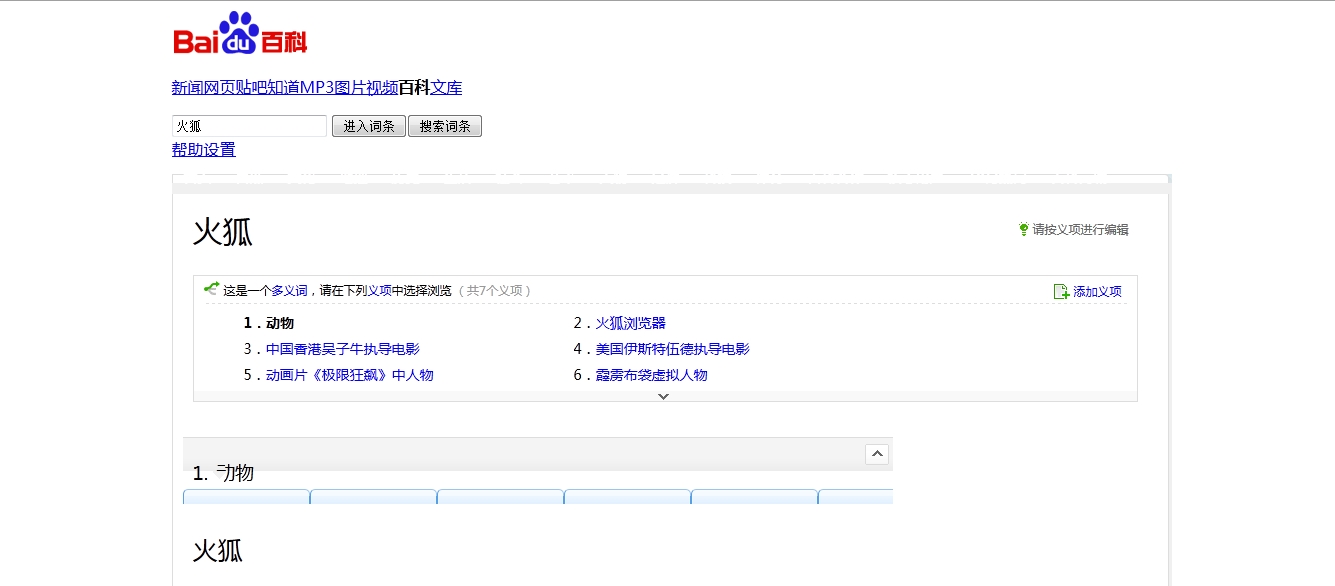Open meaning 美国伊斯特伍德执导电影
1335x586 pixels.
[x=673, y=349]
